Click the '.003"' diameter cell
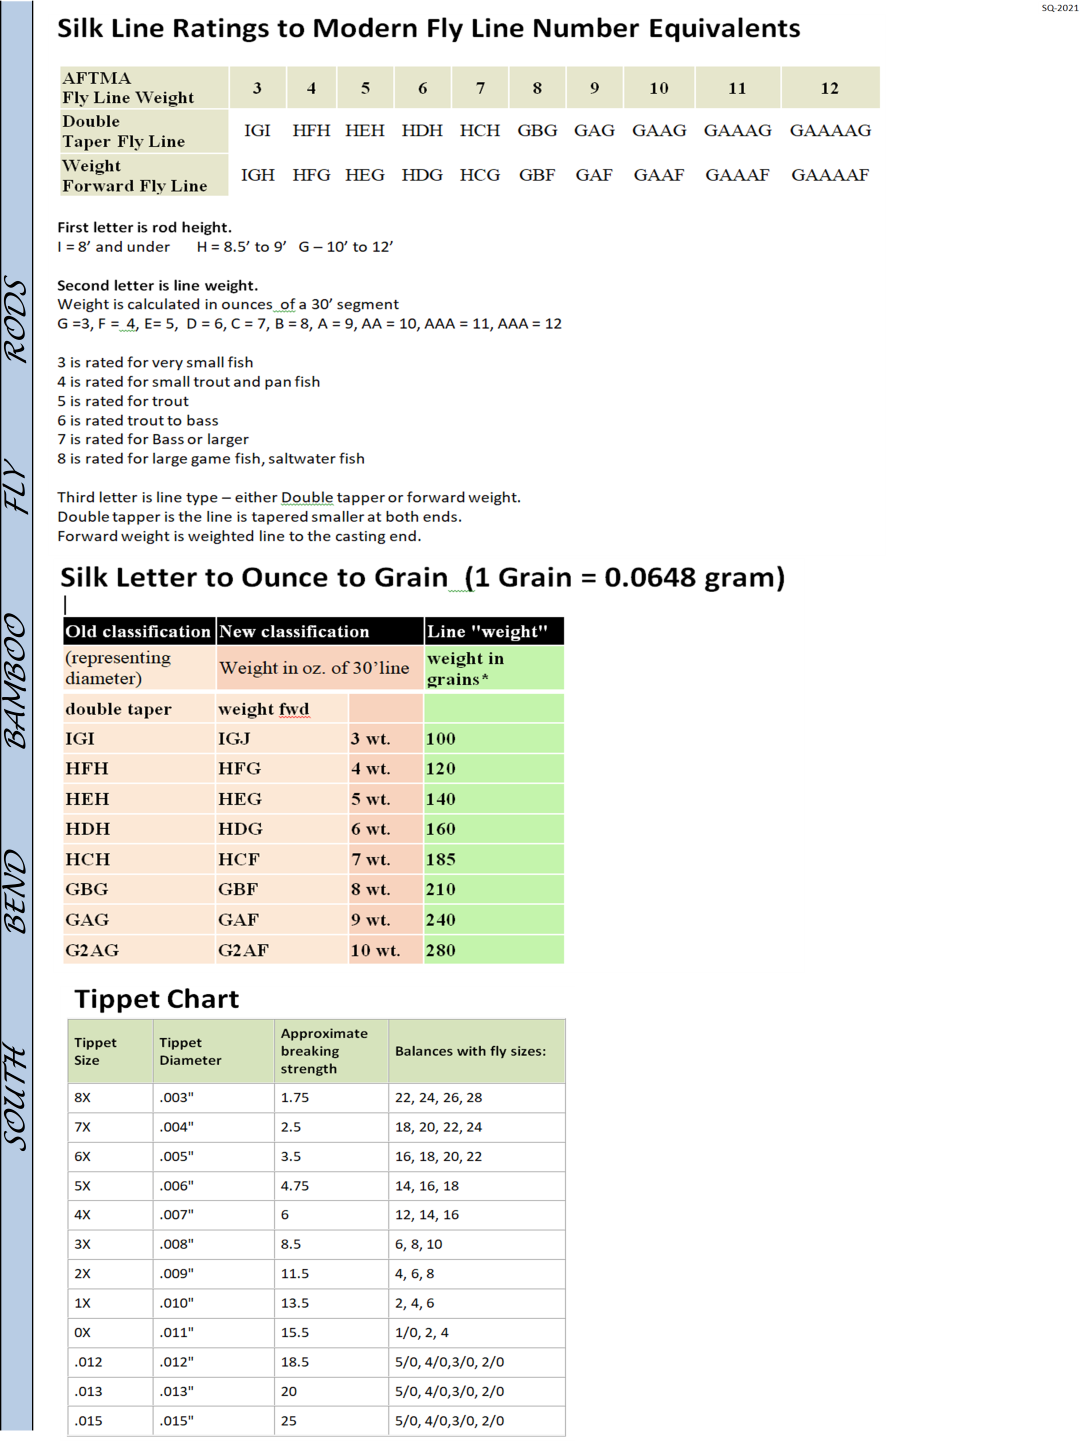 [x=213, y=1098]
